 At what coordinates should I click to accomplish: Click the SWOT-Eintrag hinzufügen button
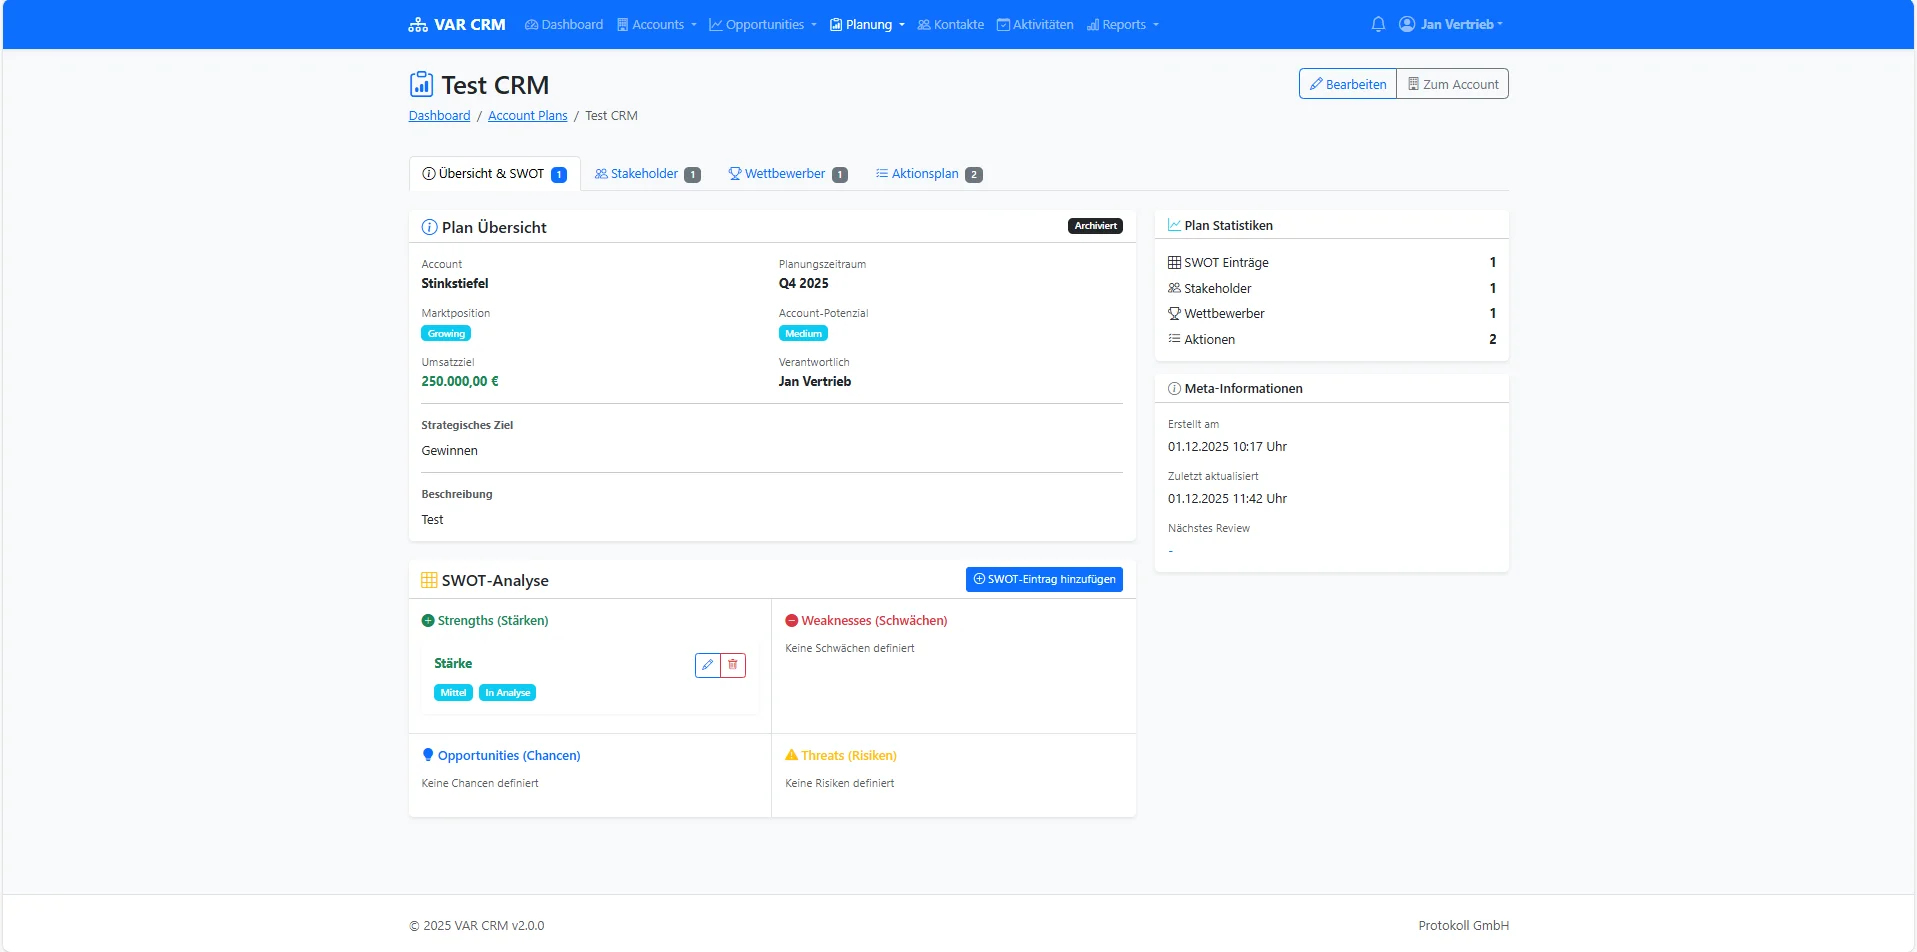[x=1044, y=579]
